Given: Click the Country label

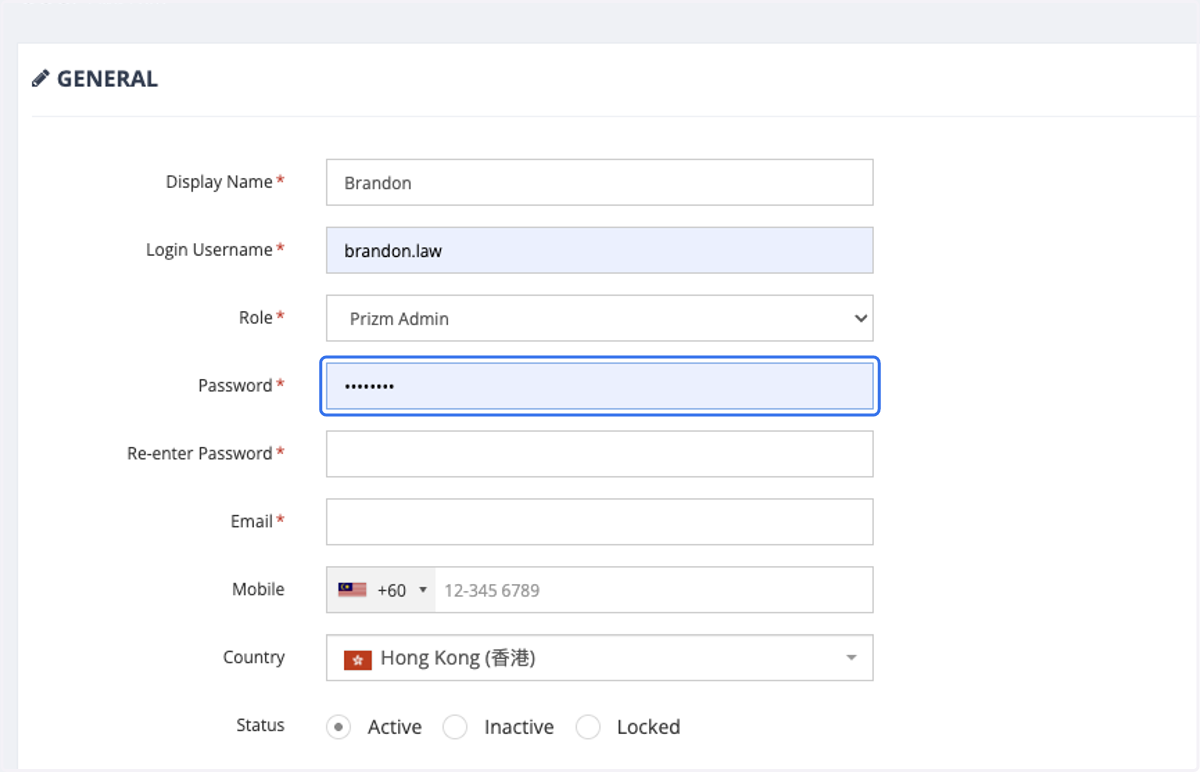Looking at the screenshot, I should 254,658.
